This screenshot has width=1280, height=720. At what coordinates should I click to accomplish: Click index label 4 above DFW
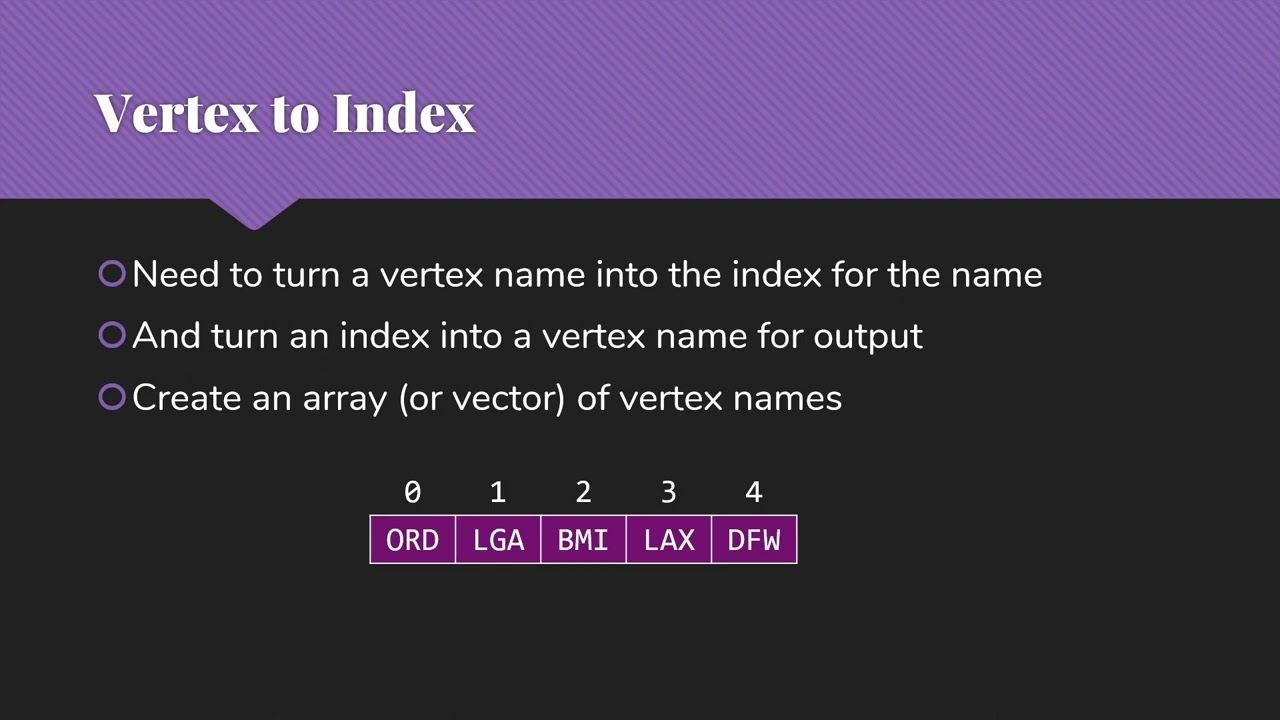tap(754, 492)
